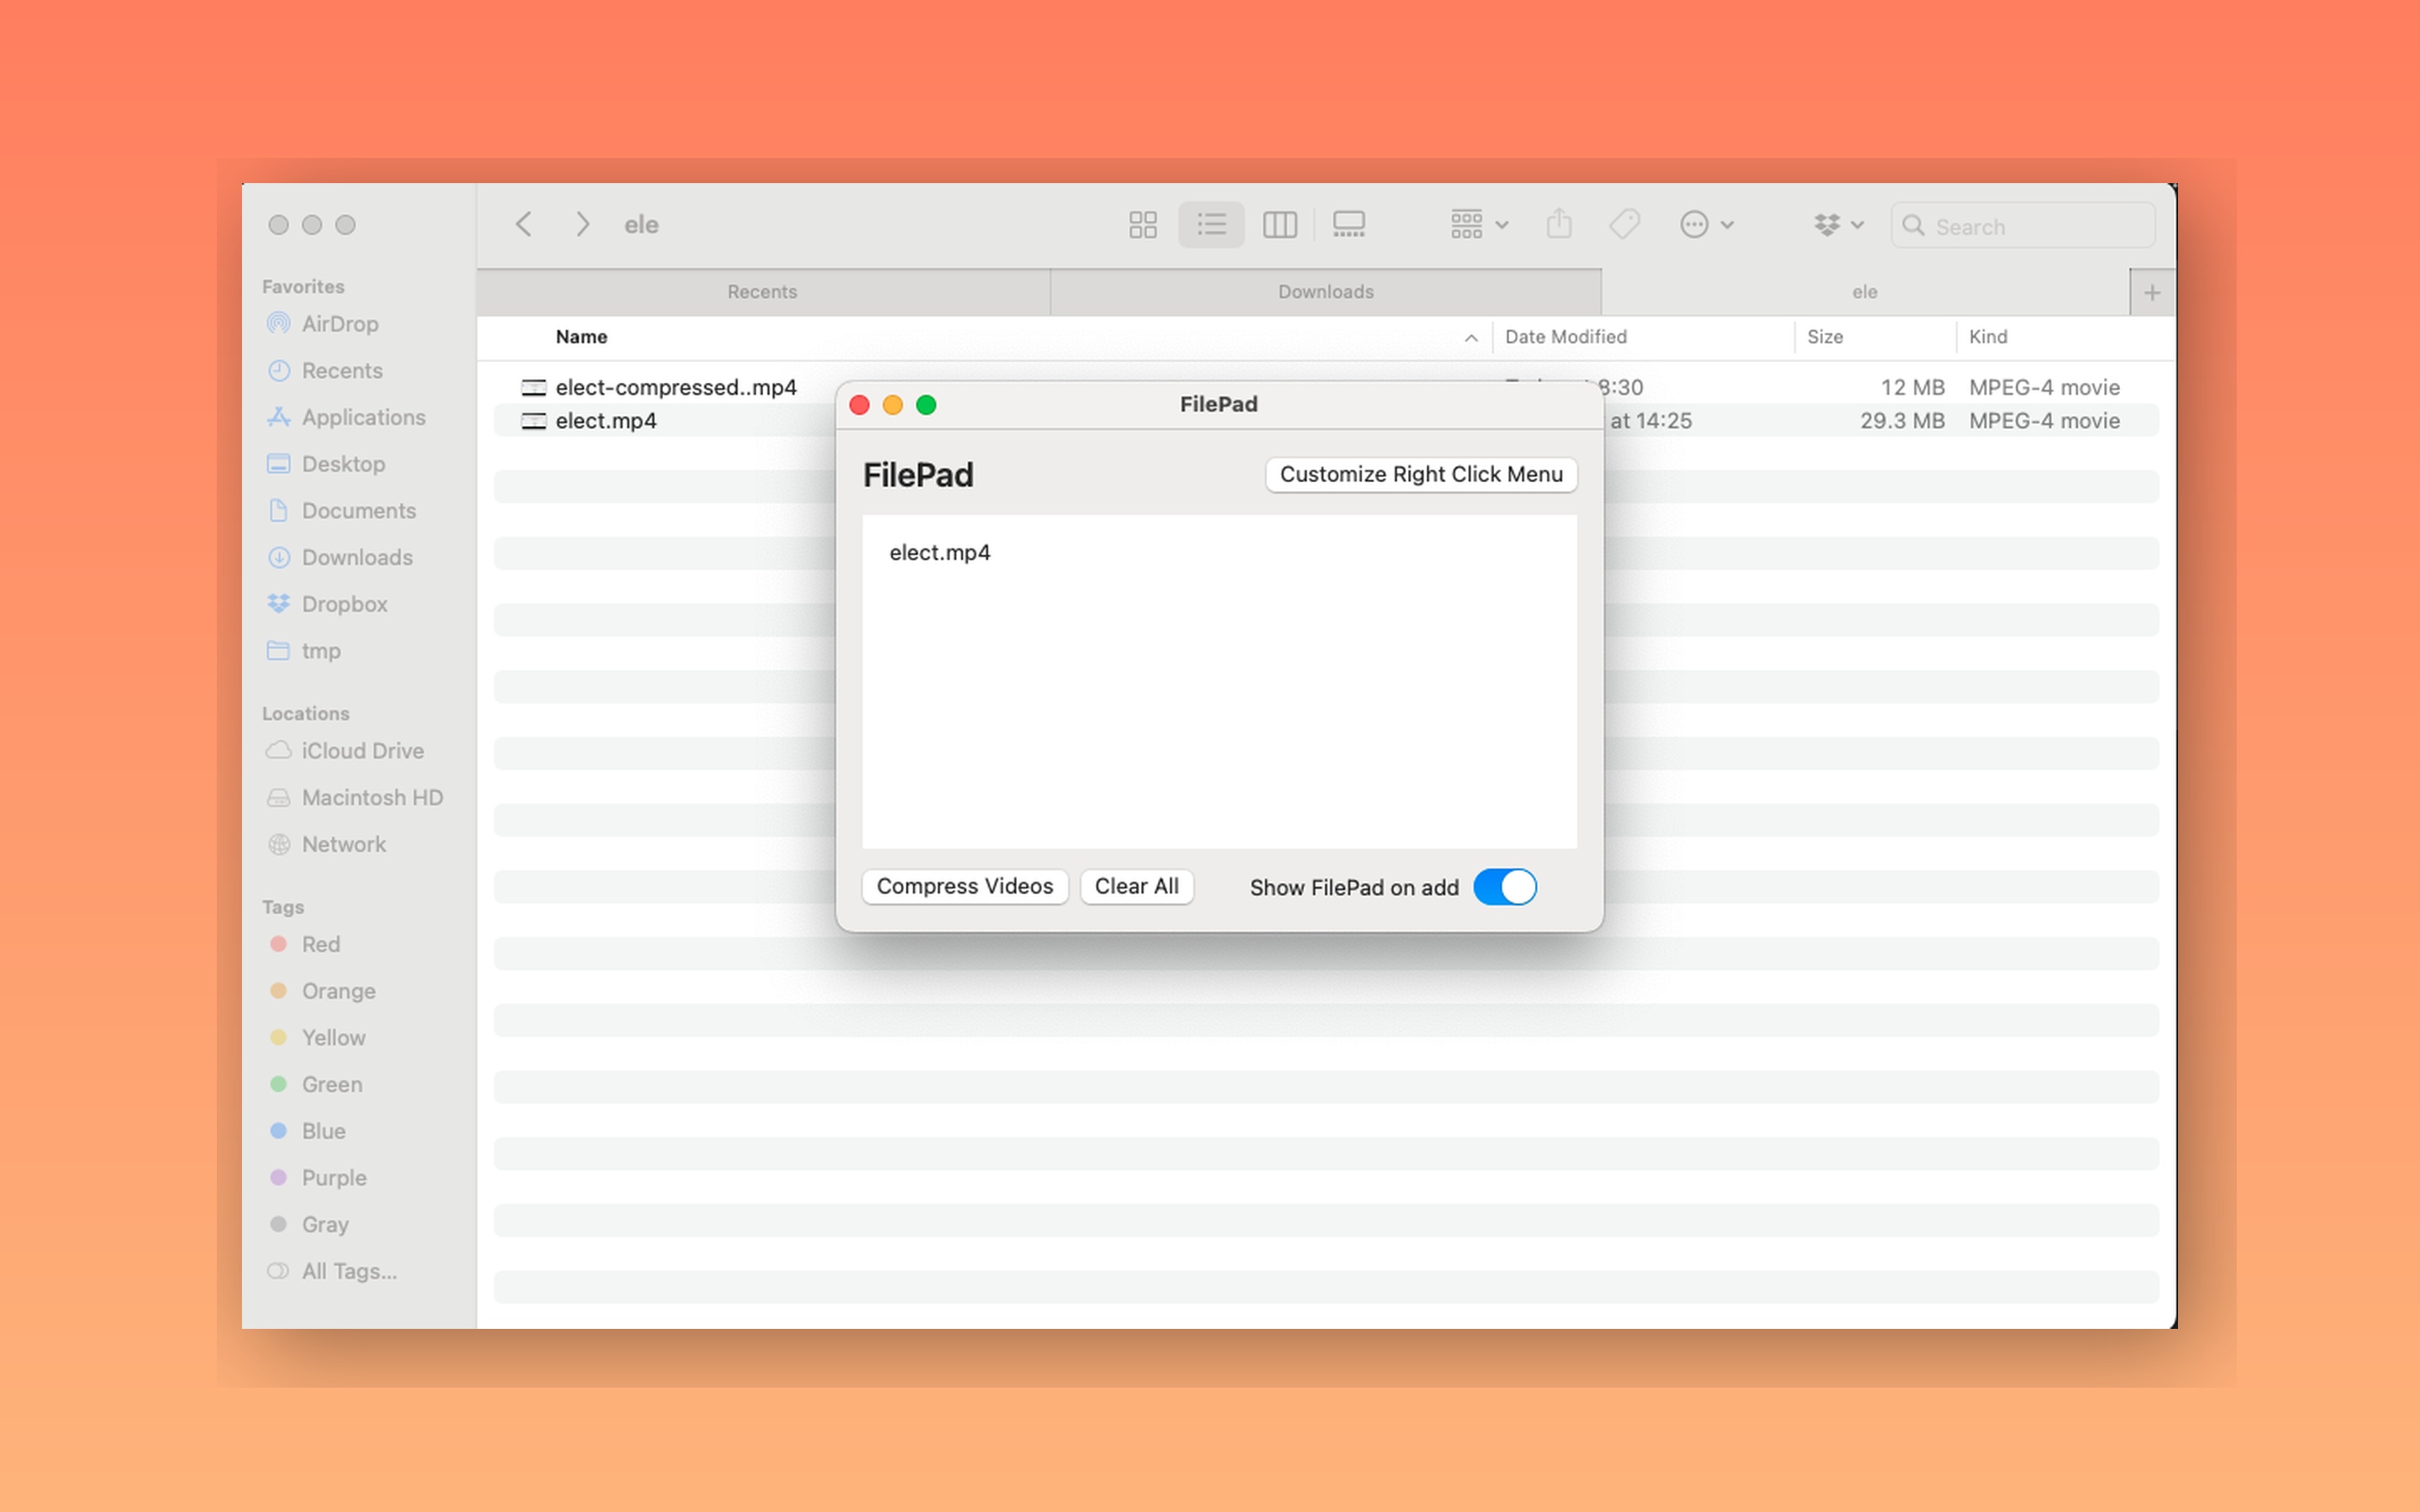
Task: Select AirDrop in the sidebar
Action: [338, 323]
